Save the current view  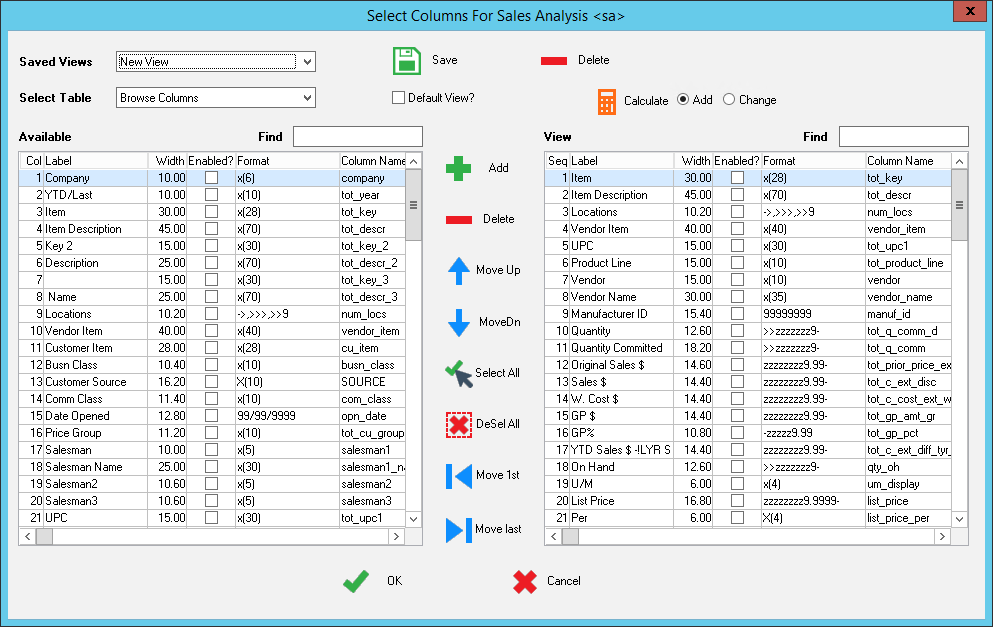[407, 60]
